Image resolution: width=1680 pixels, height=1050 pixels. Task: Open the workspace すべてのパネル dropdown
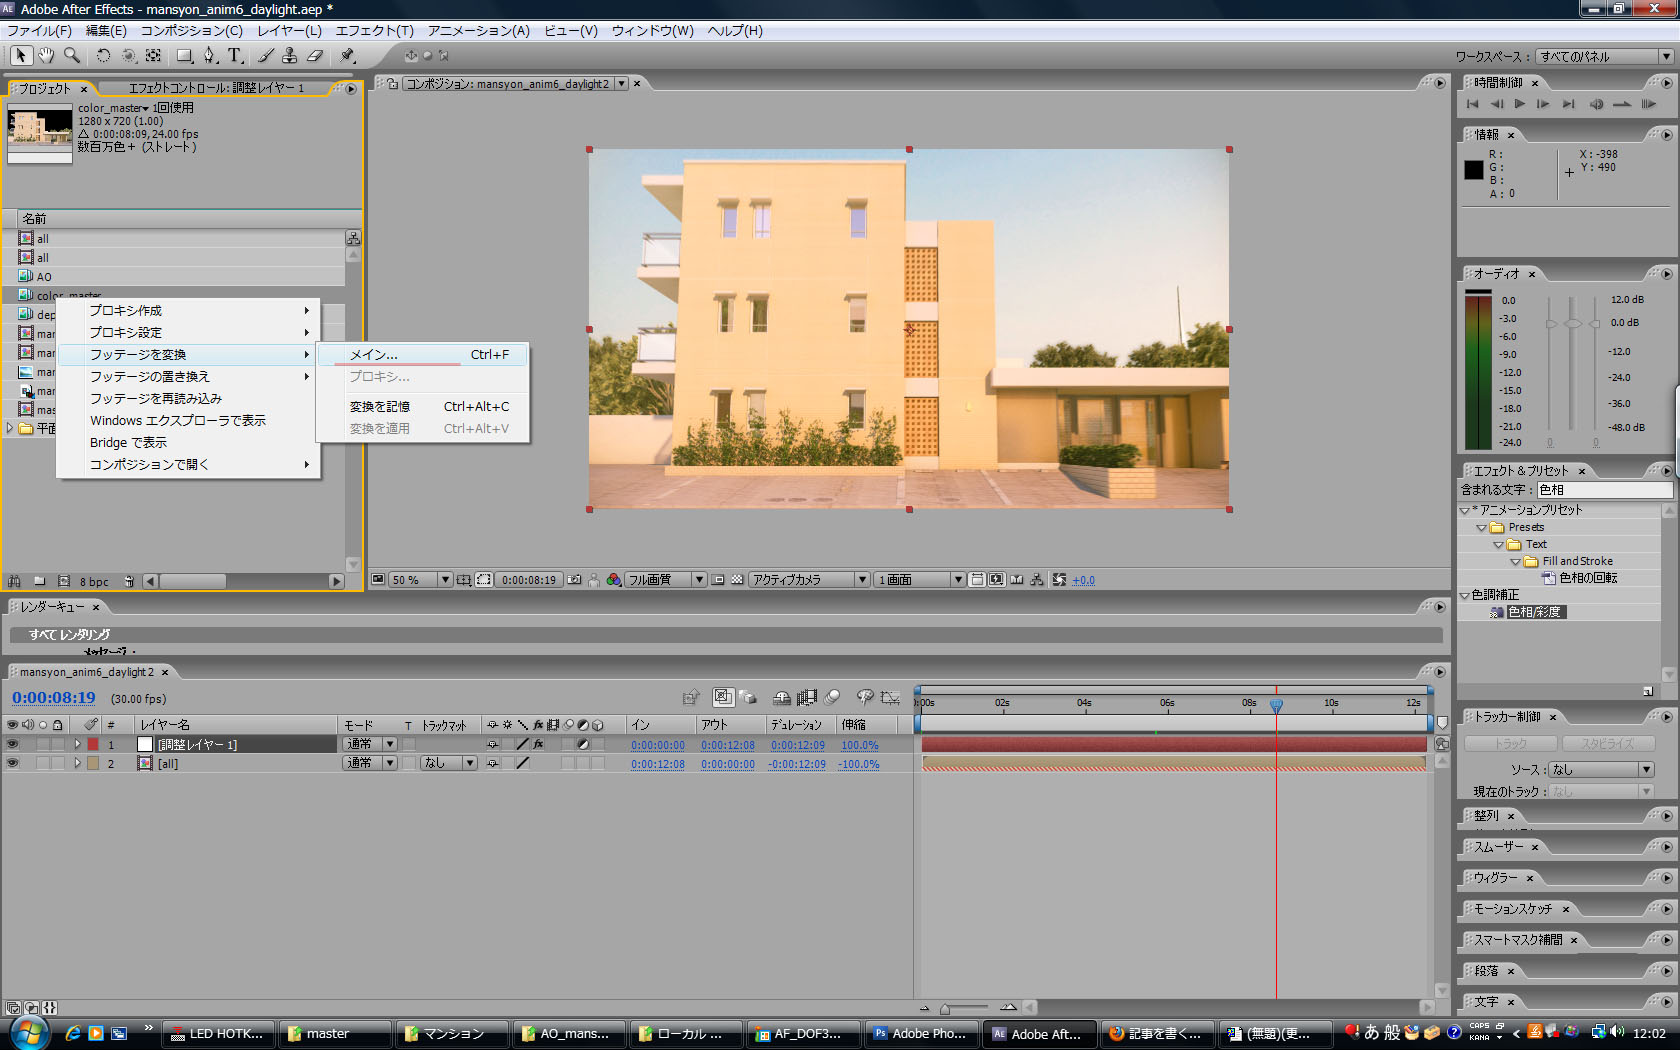[1606, 57]
